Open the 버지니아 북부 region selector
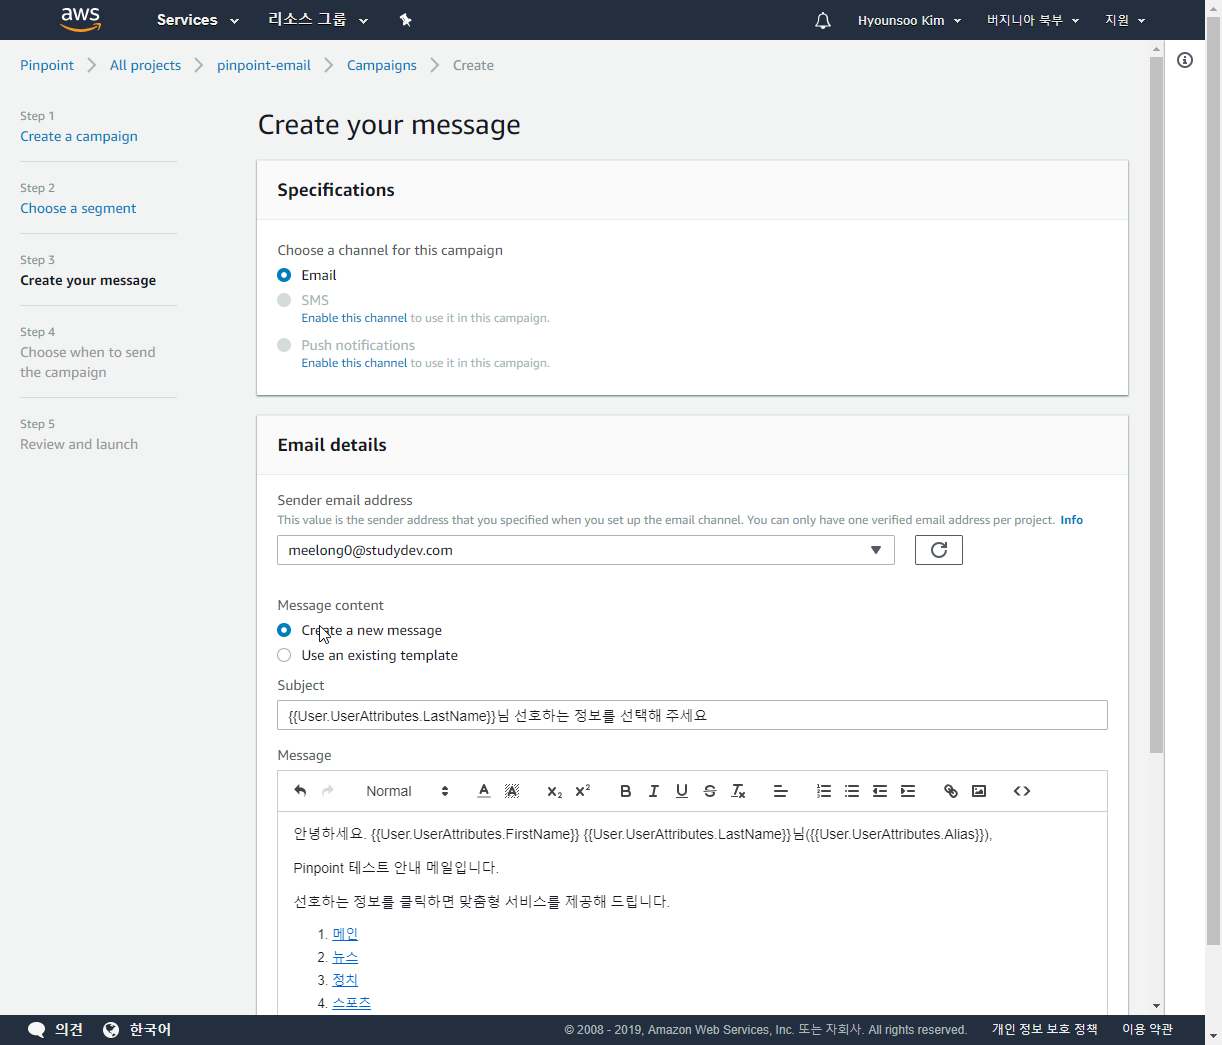Viewport: 1222px width, 1045px height. coord(1033,20)
